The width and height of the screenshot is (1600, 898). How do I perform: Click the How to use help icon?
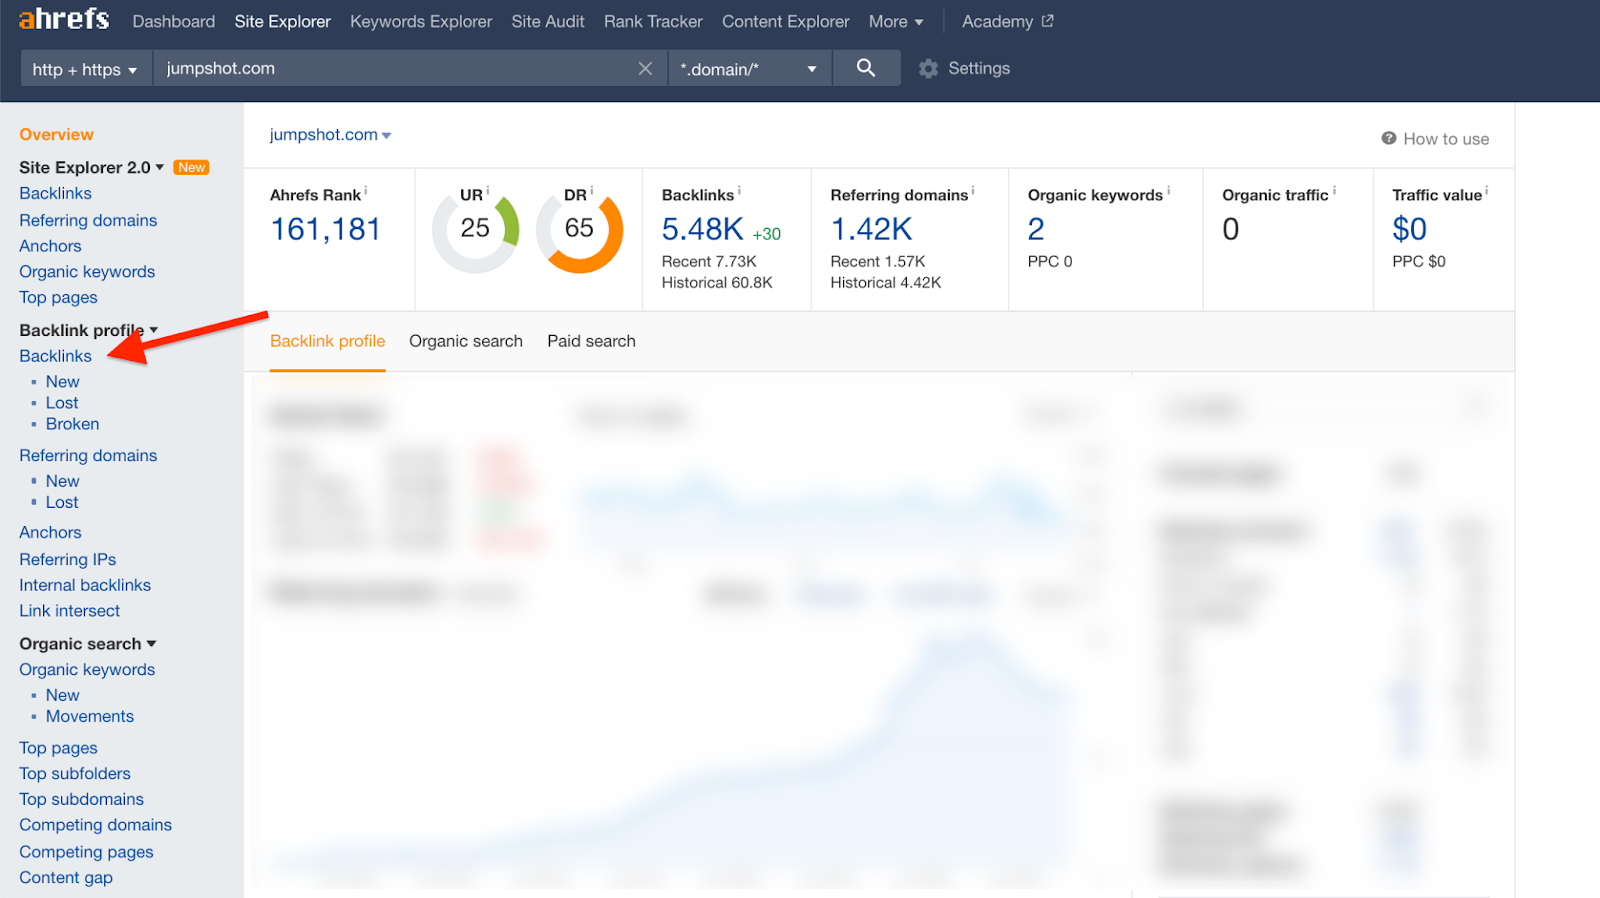(x=1389, y=138)
